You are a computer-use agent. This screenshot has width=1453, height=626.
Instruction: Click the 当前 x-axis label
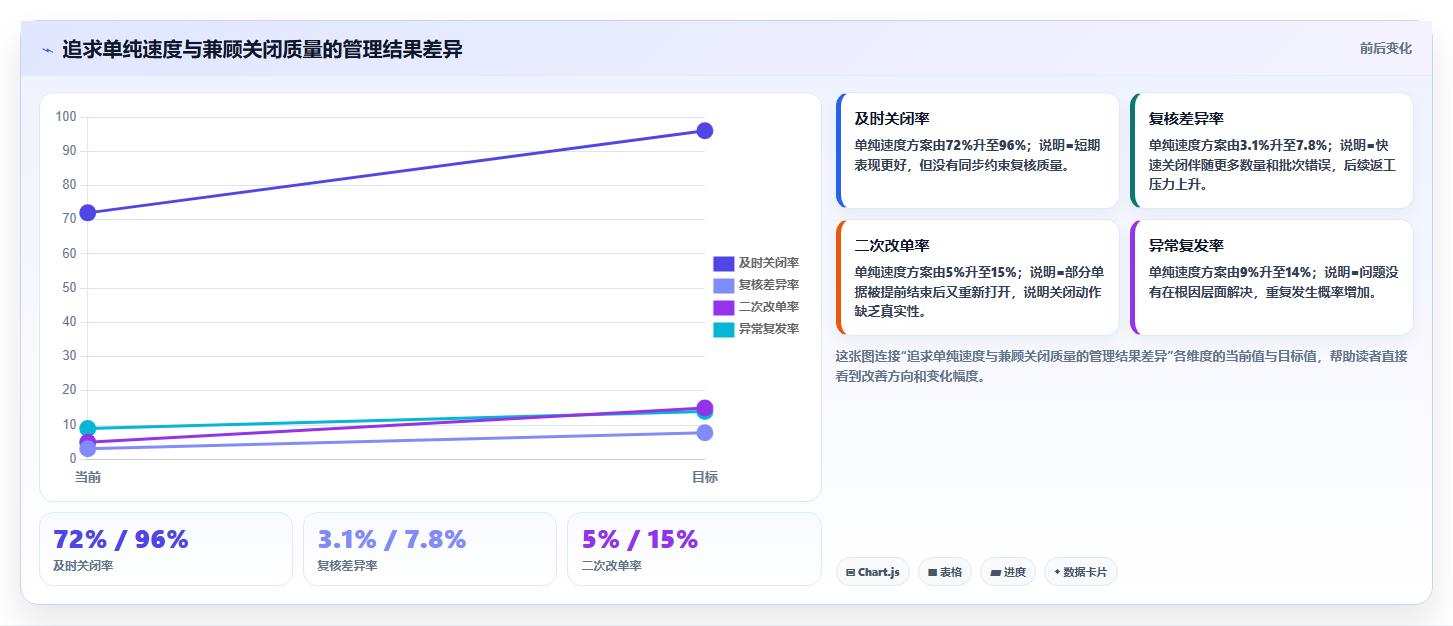[88, 477]
